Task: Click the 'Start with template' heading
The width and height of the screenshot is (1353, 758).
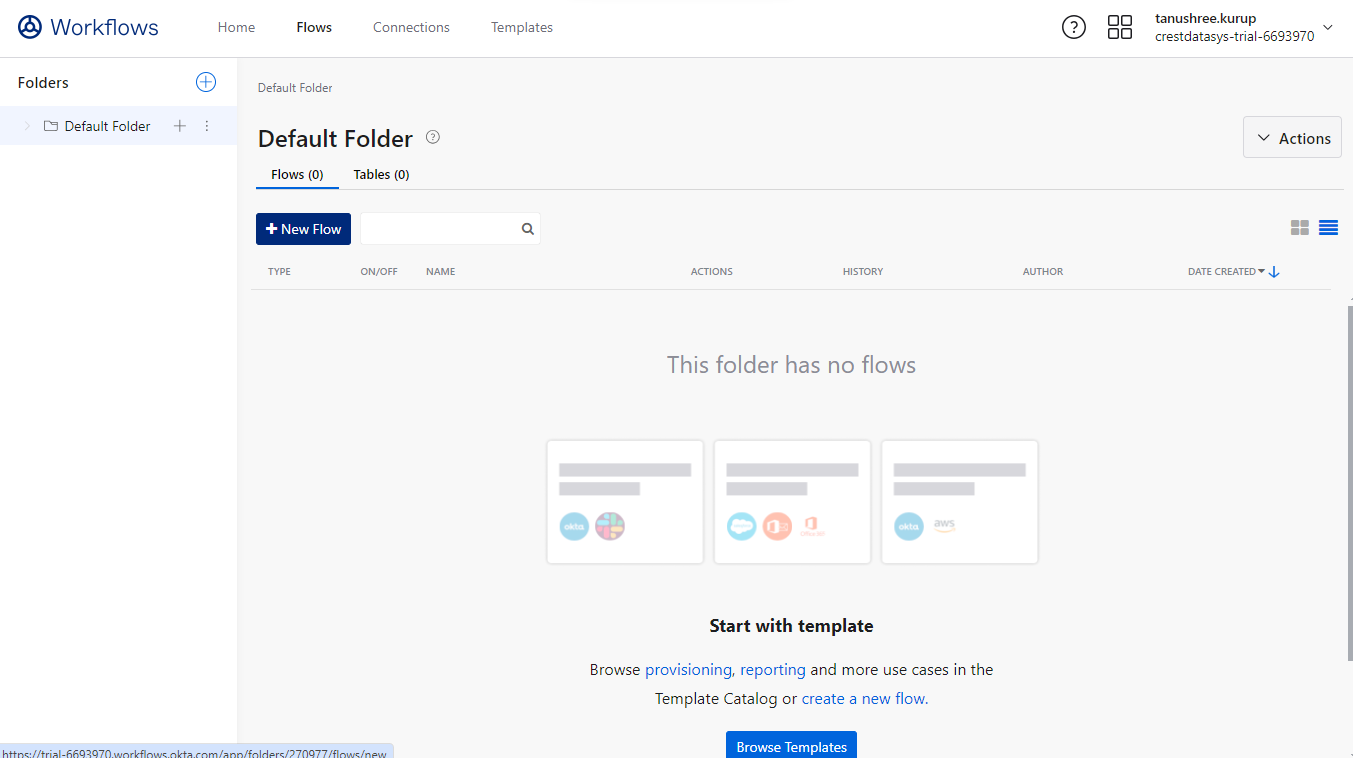Action: tap(791, 626)
